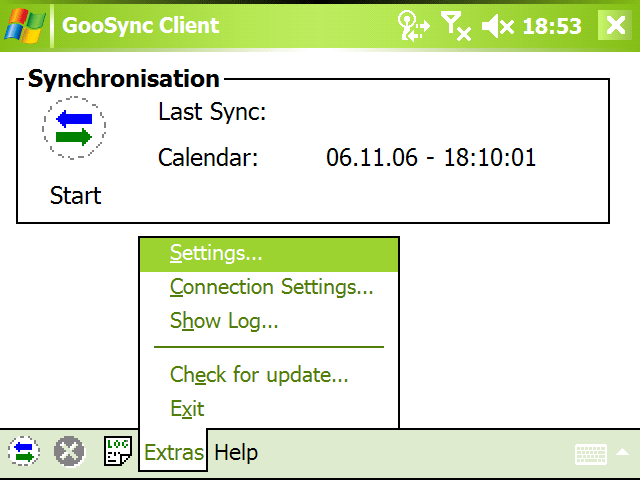This screenshot has width=640, height=480.
Task: Open the no-signal antenna status icon
Action: [456, 26]
